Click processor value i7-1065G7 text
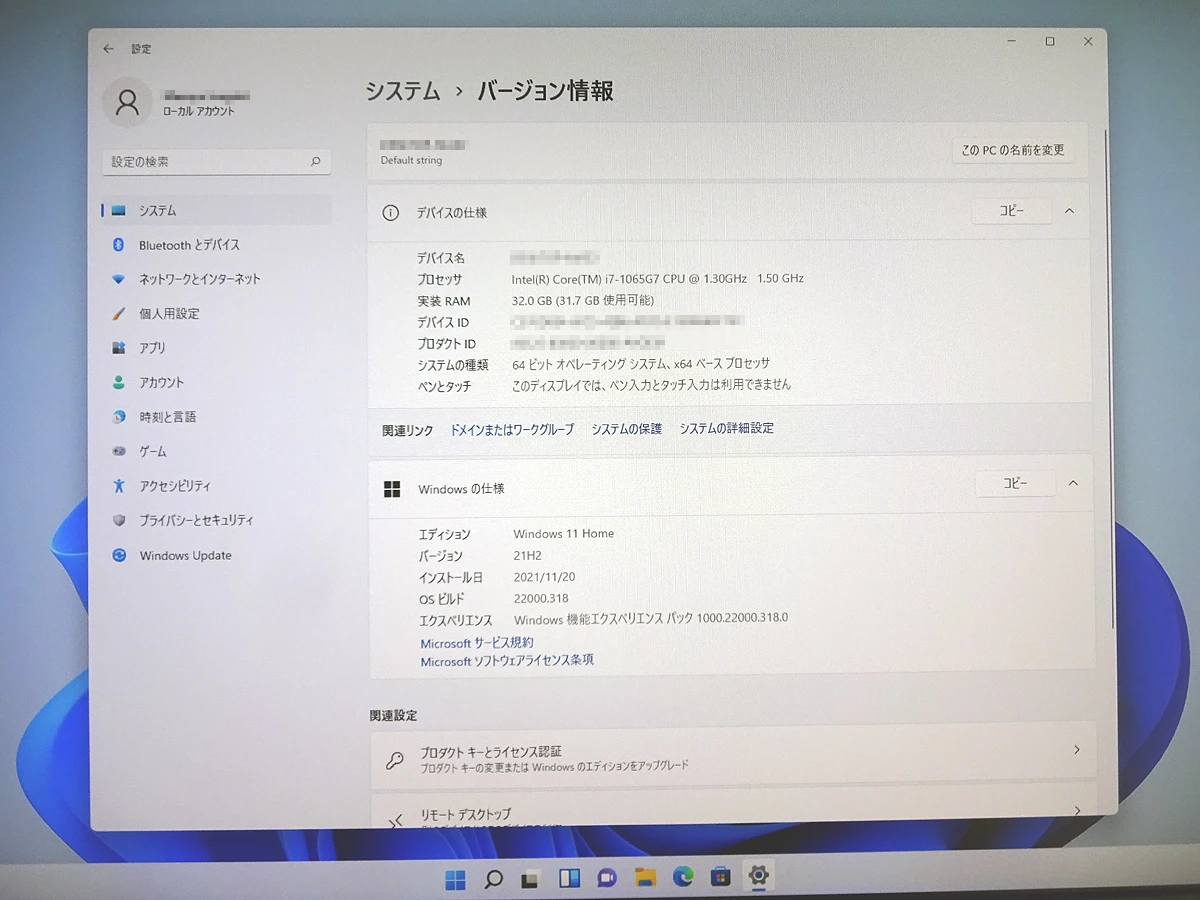Screen dimensions: 1200x900 click(x=657, y=278)
